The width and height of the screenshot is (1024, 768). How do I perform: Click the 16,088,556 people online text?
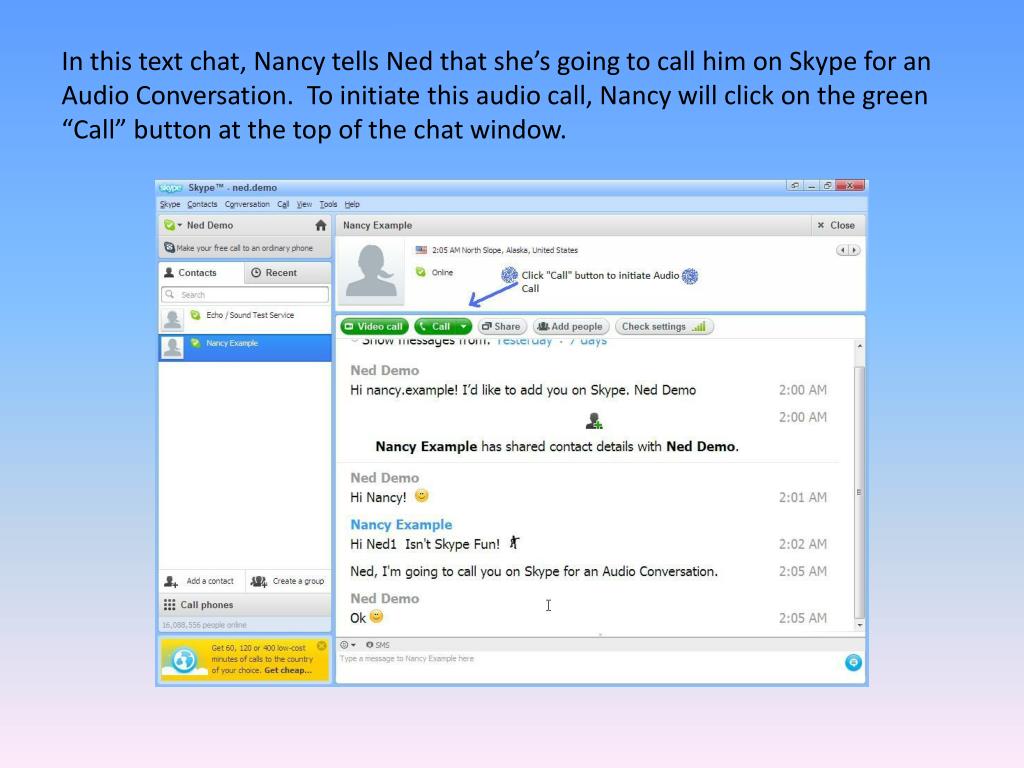(204, 625)
